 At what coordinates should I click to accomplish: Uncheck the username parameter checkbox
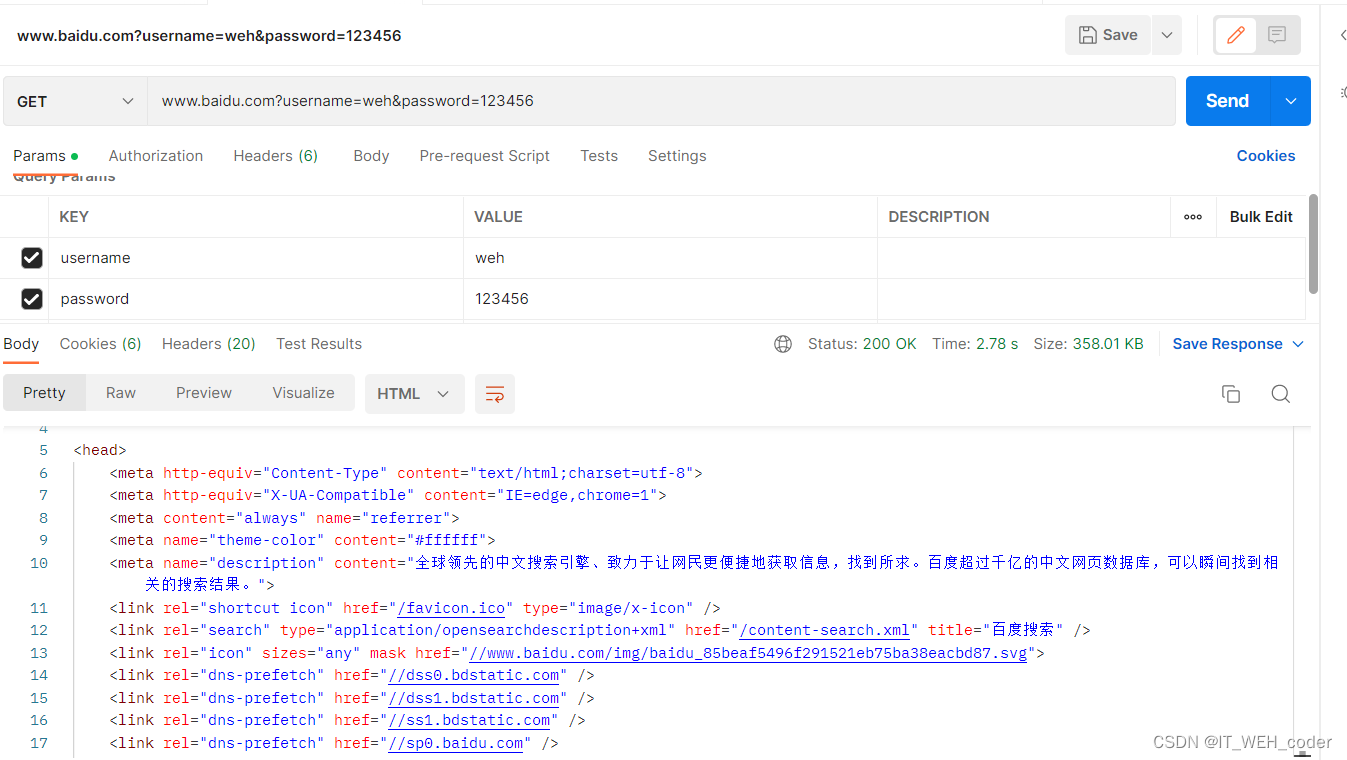(x=32, y=258)
